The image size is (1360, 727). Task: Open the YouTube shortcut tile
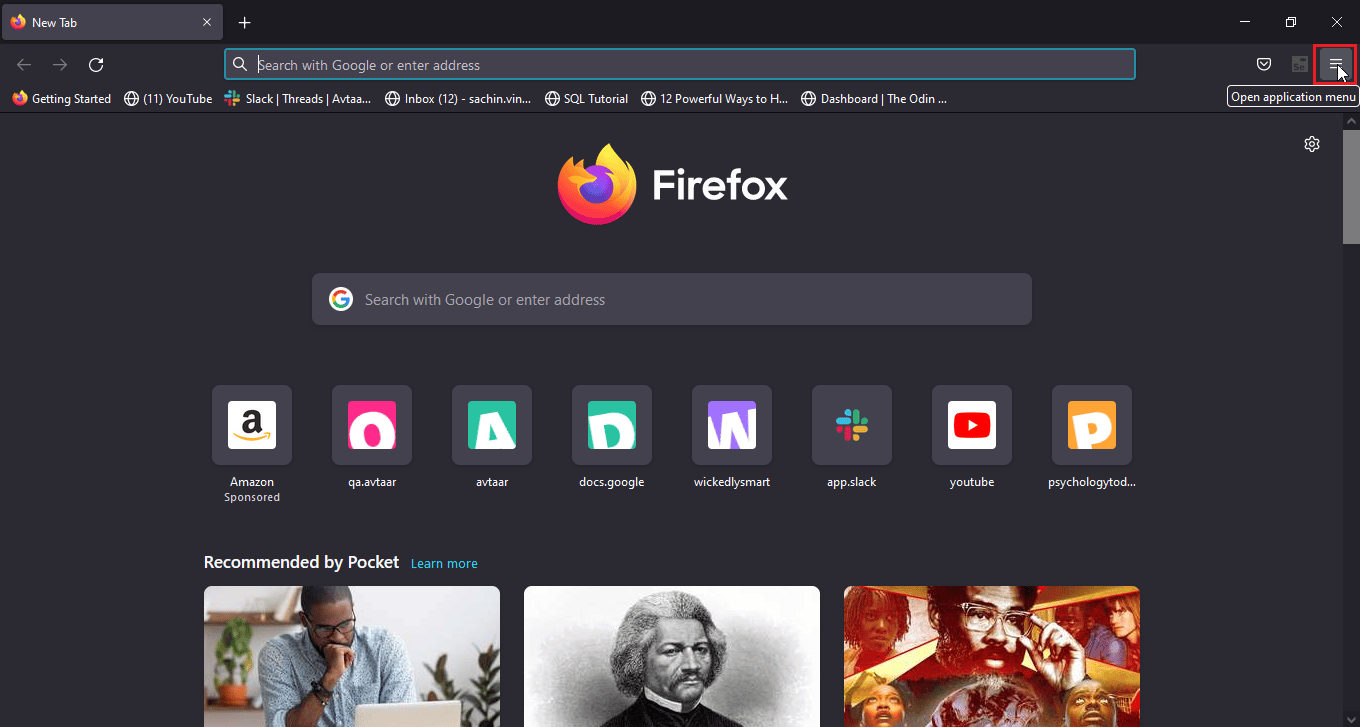click(x=972, y=425)
